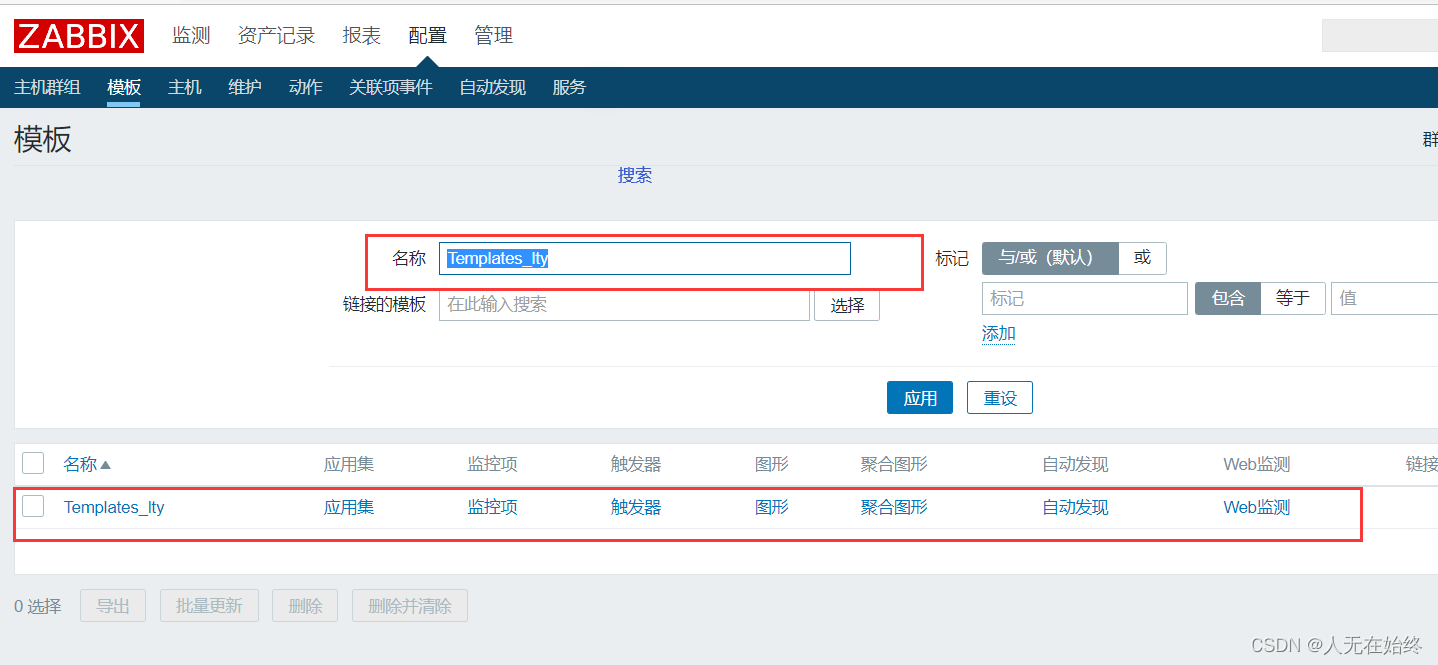Tick the select-all checkbox in table header
This screenshot has width=1438, height=665.
(33, 462)
